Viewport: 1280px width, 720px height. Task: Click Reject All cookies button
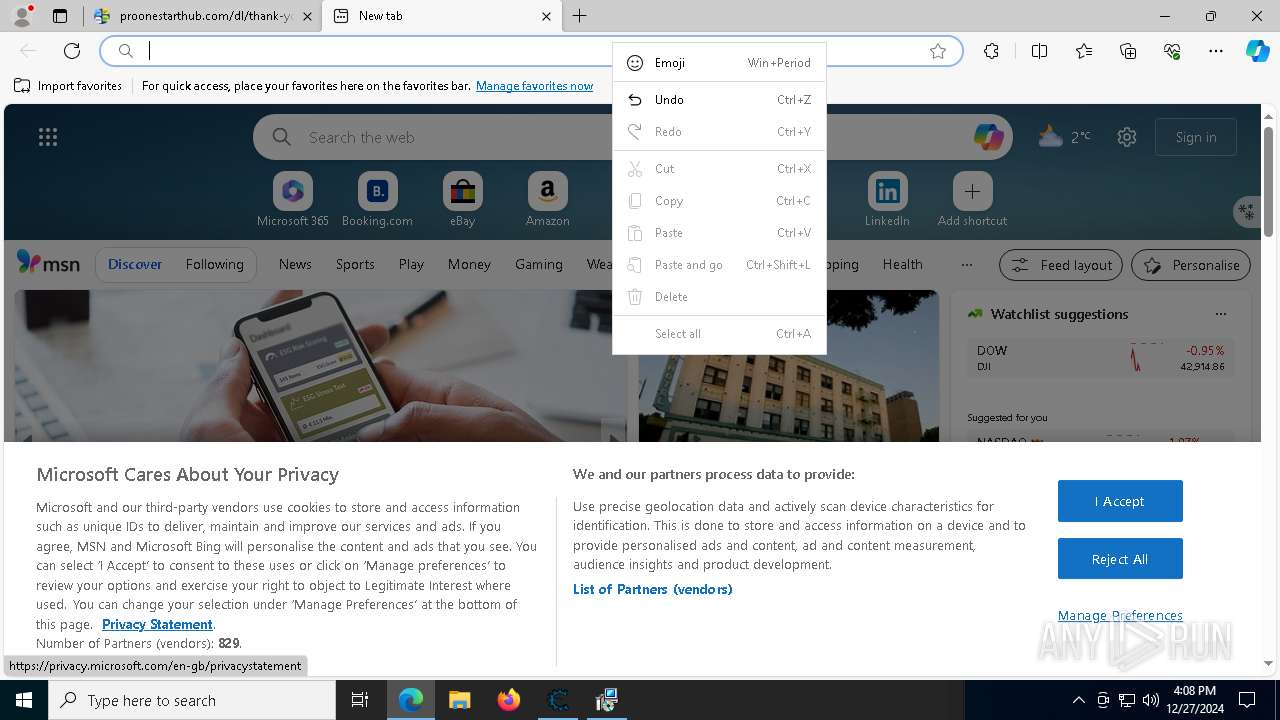1120,559
